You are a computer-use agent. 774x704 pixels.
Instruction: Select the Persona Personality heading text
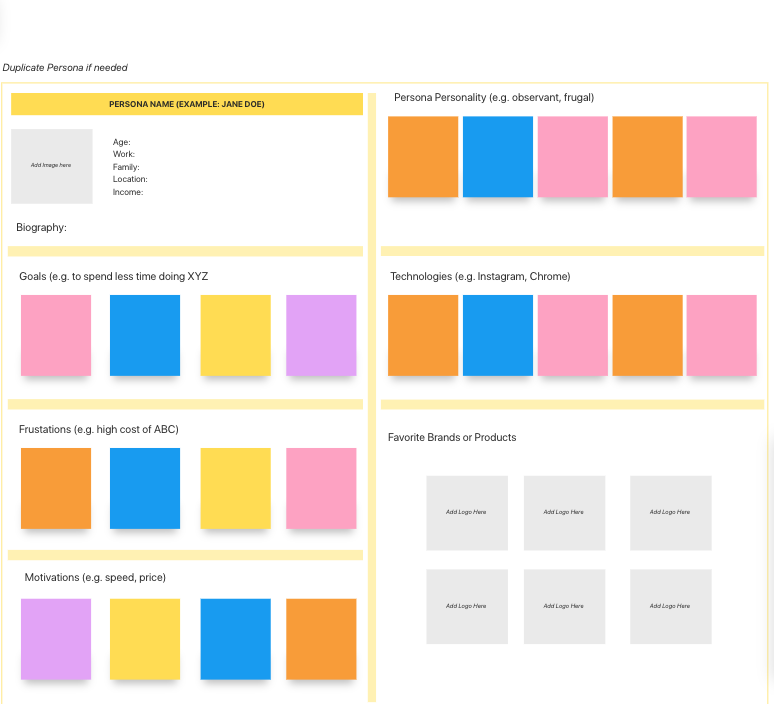pos(494,98)
